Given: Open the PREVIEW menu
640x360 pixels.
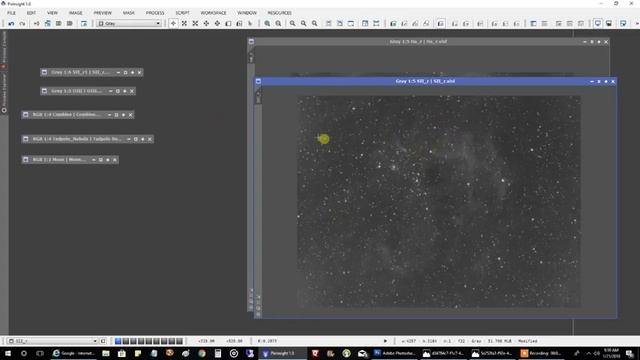Looking at the screenshot, I should (x=102, y=13).
